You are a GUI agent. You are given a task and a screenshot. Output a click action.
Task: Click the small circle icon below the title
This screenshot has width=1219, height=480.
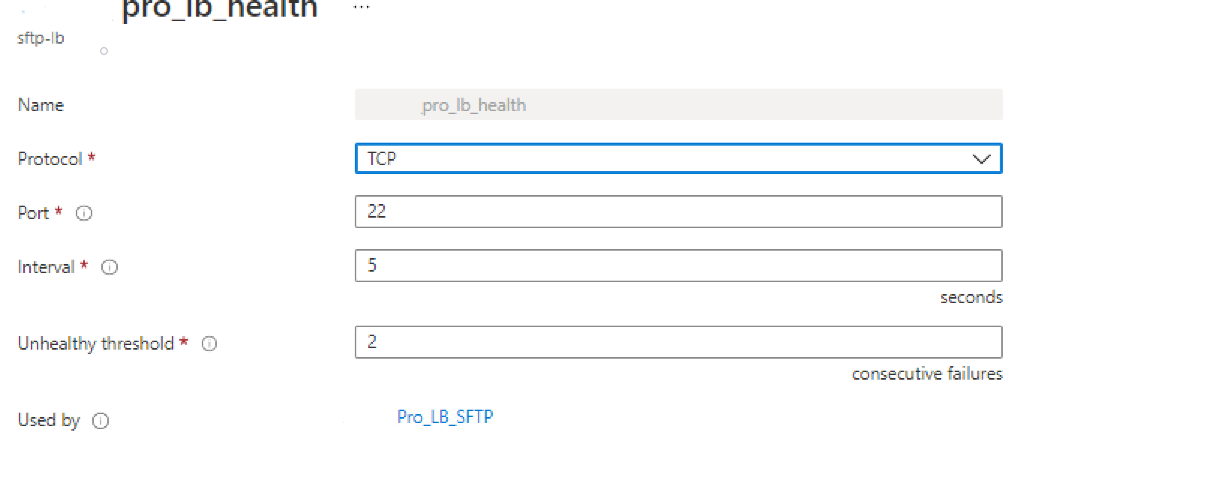pos(104,50)
